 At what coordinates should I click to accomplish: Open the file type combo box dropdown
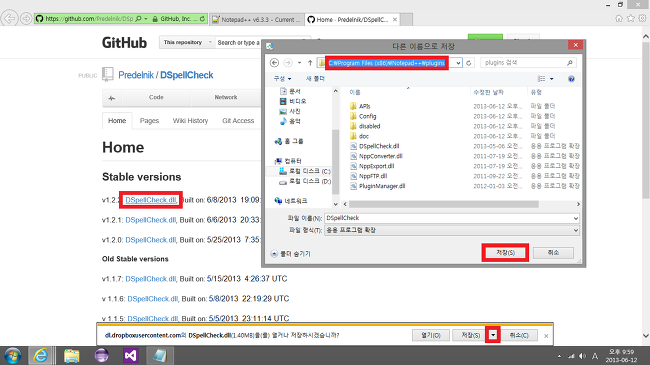[x=576, y=230]
